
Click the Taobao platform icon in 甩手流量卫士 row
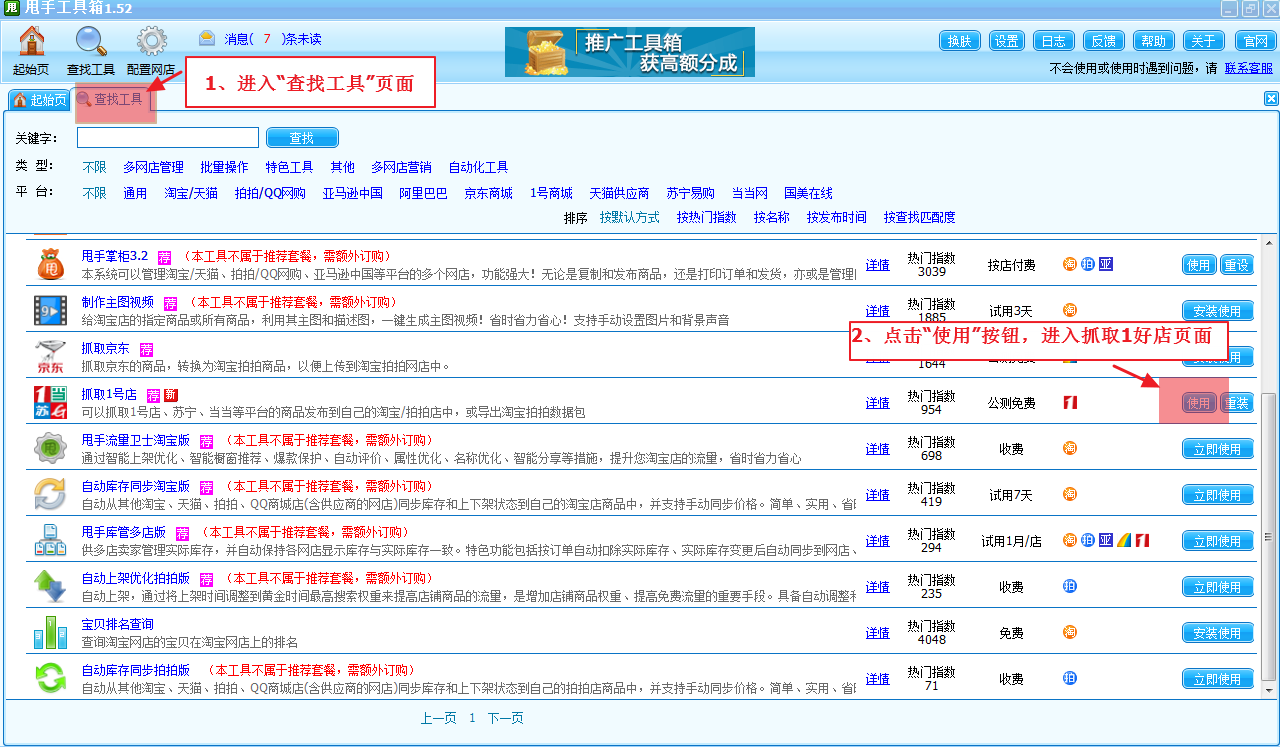pos(1069,448)
